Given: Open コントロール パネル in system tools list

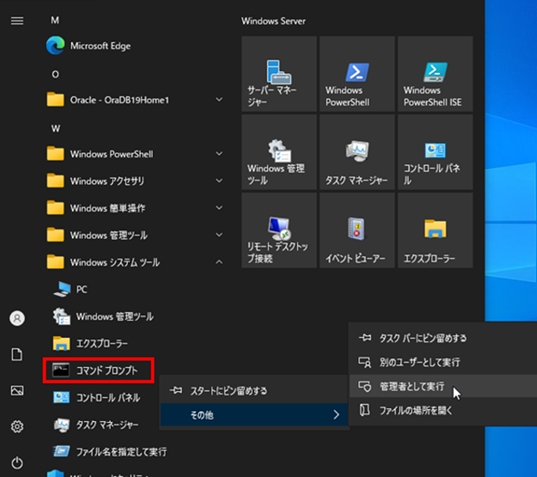Looking at the screenshot, I should coord(97,398).
